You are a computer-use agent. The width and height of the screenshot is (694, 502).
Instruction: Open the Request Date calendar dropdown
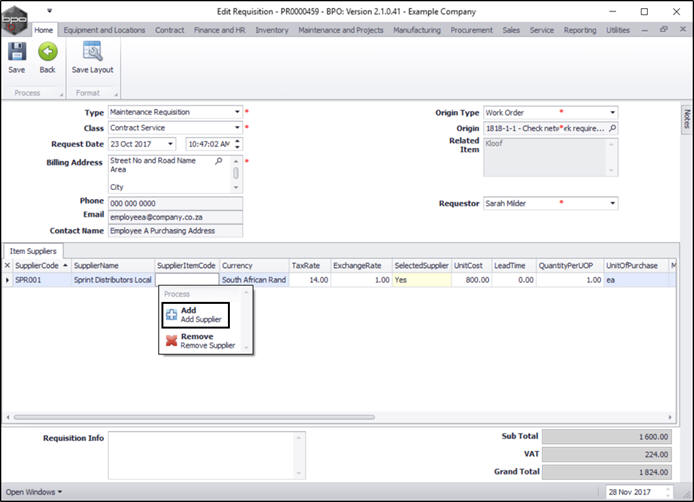click(170, 144)
